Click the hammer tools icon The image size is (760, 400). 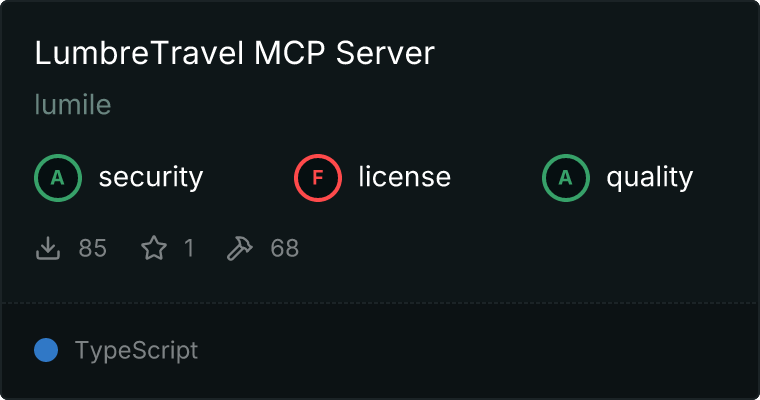(239, 248)
